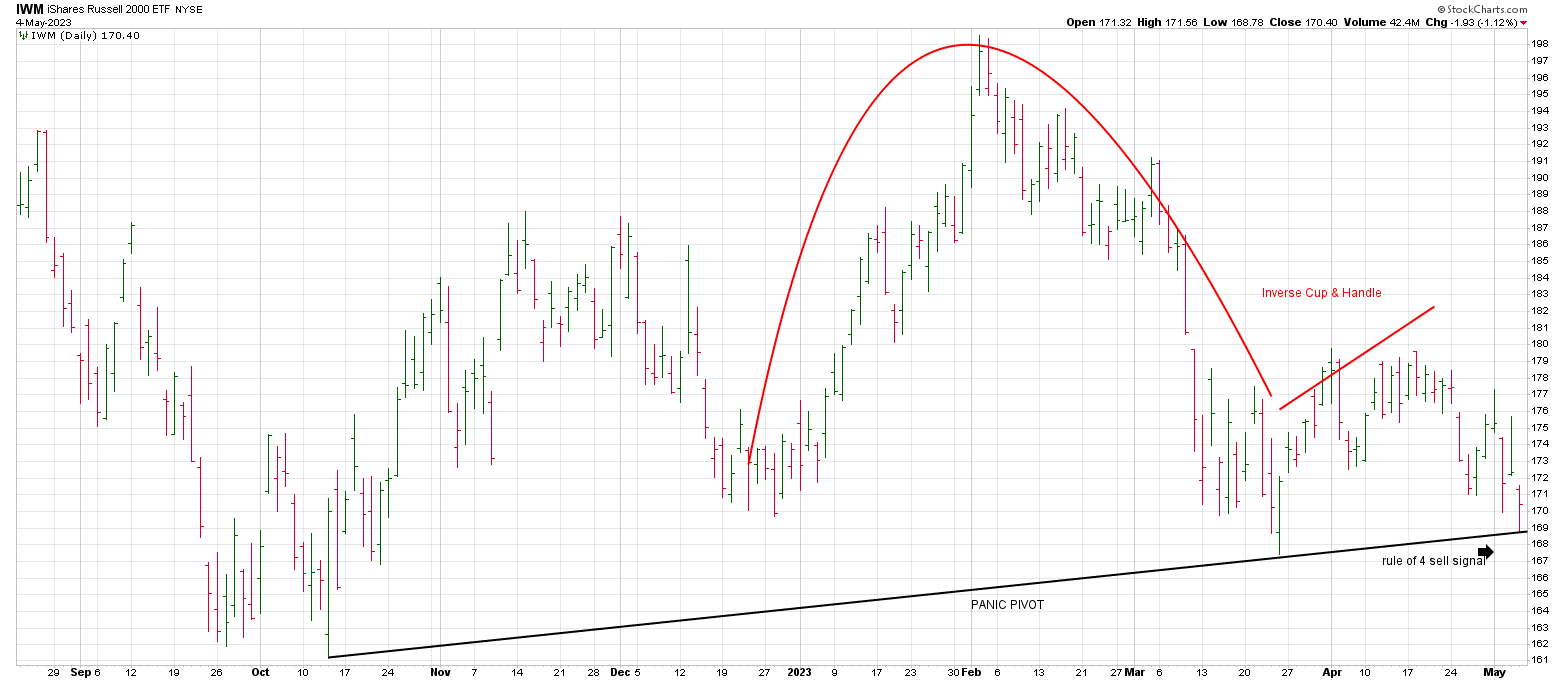This screenshot has height=681, width=1565.
Task: Click the 'Inverse Cup & Handle' annotation
Action: pyautogui.click(x=1321, y=293)
